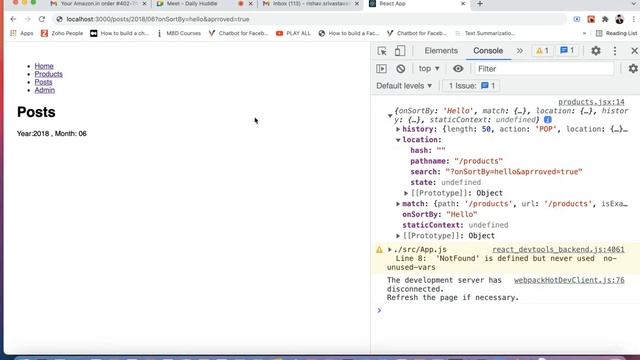This screenshot has height=360, width=640.
Task: Switch to the Console tab
Action: [488, 51]
